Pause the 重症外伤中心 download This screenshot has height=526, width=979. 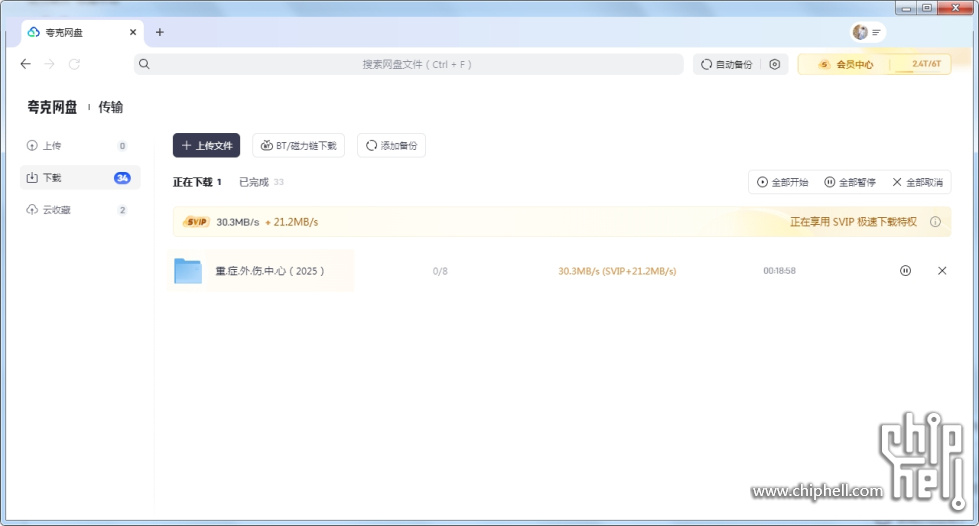905,270
